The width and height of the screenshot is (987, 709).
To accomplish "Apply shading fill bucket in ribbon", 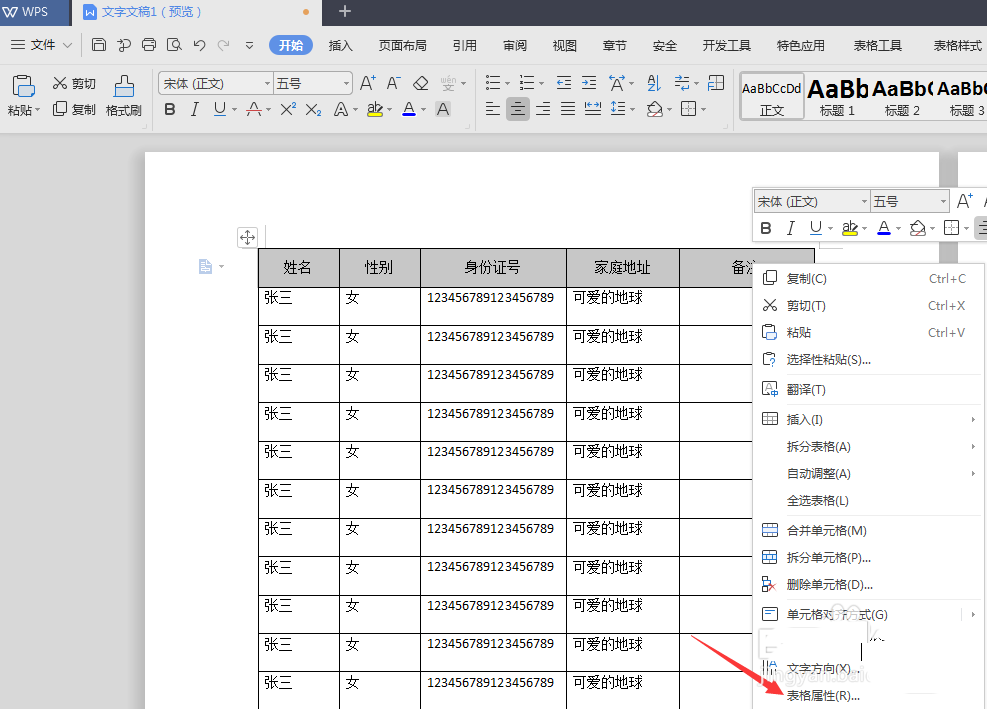I will [655, 110].
